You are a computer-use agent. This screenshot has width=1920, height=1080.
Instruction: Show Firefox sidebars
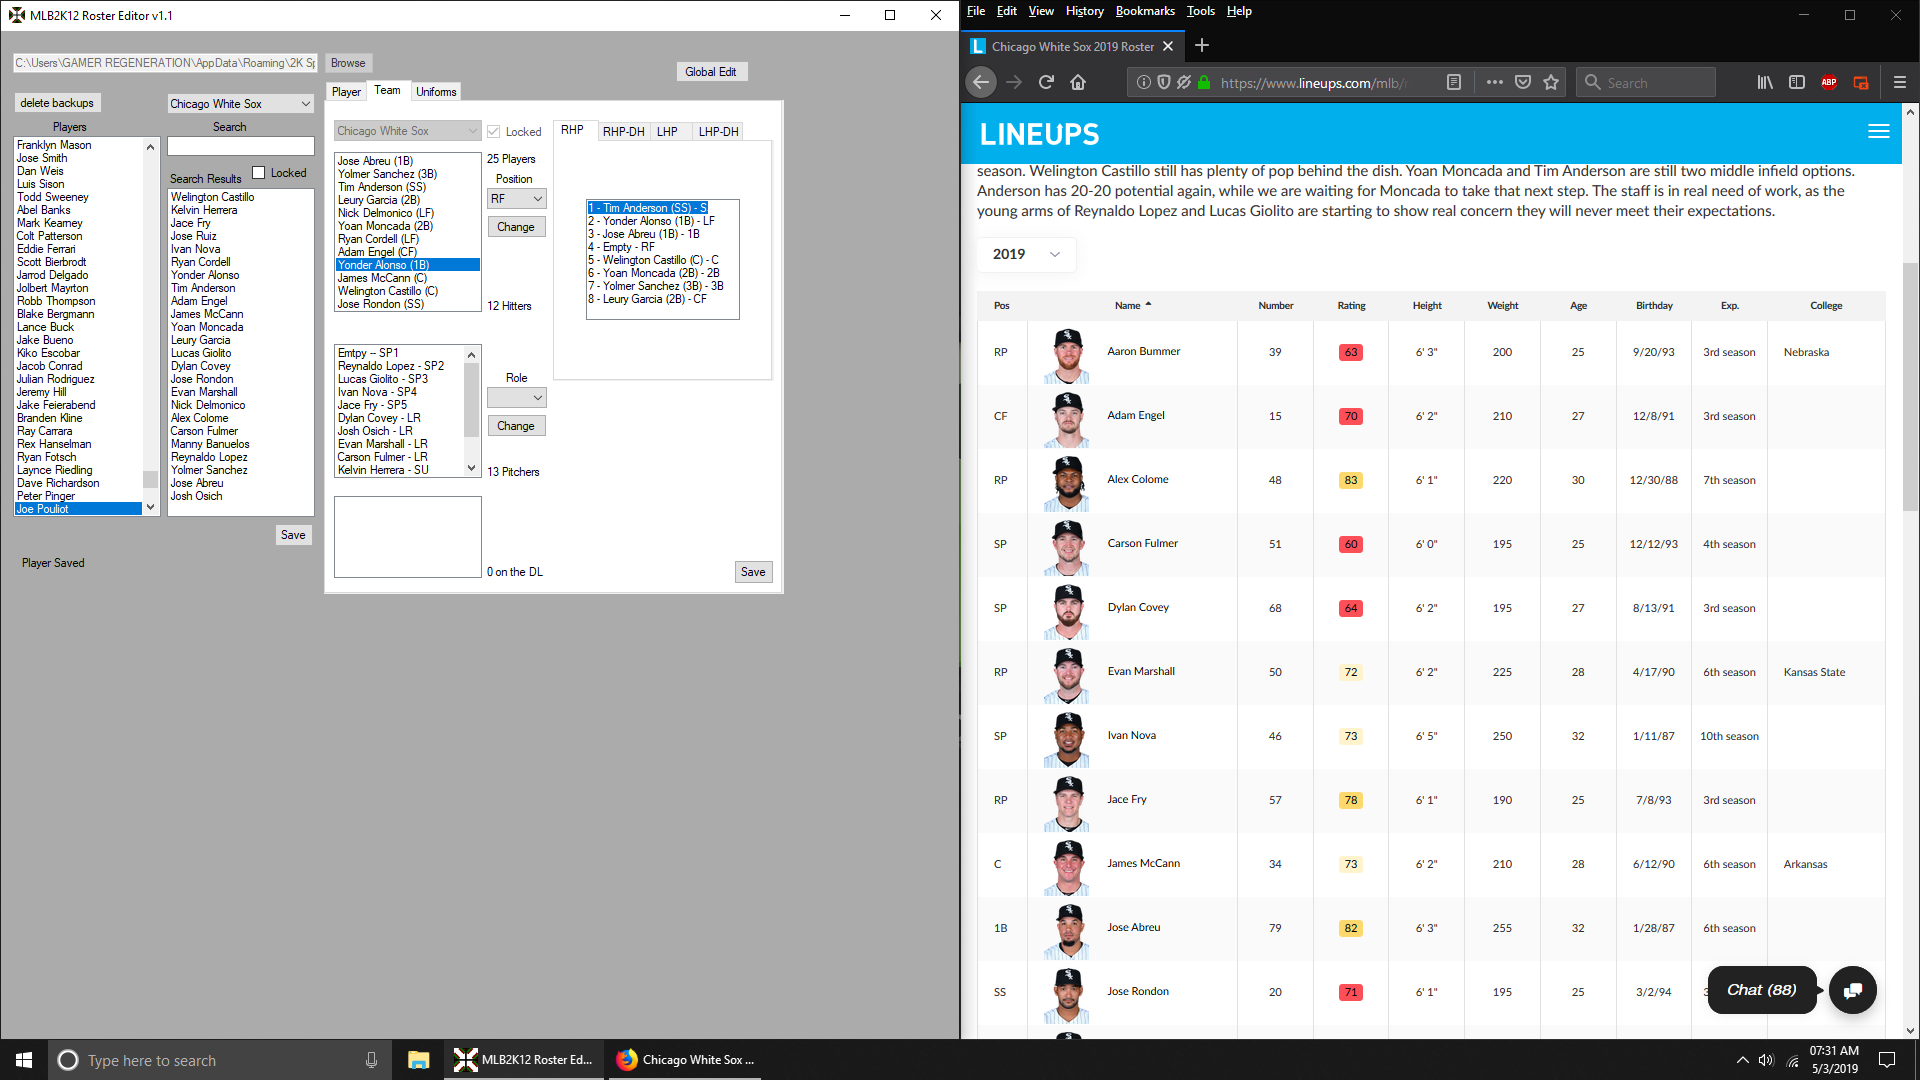[x=1797, y=83]
